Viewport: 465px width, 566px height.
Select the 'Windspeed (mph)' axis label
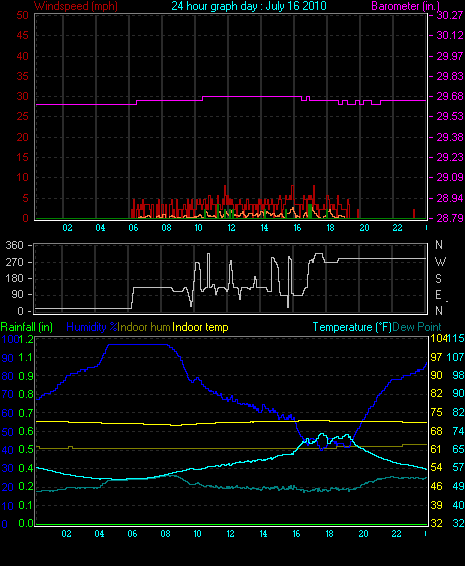point(76,6)
